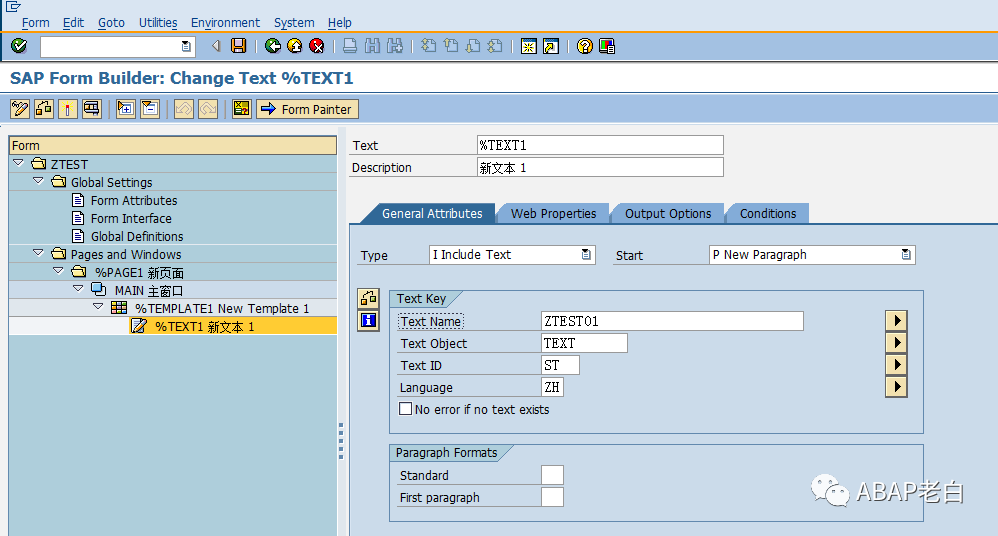998x536 pixels.
Task: Open the Type dropdown (Include Text)
Action: coord(586,255)
